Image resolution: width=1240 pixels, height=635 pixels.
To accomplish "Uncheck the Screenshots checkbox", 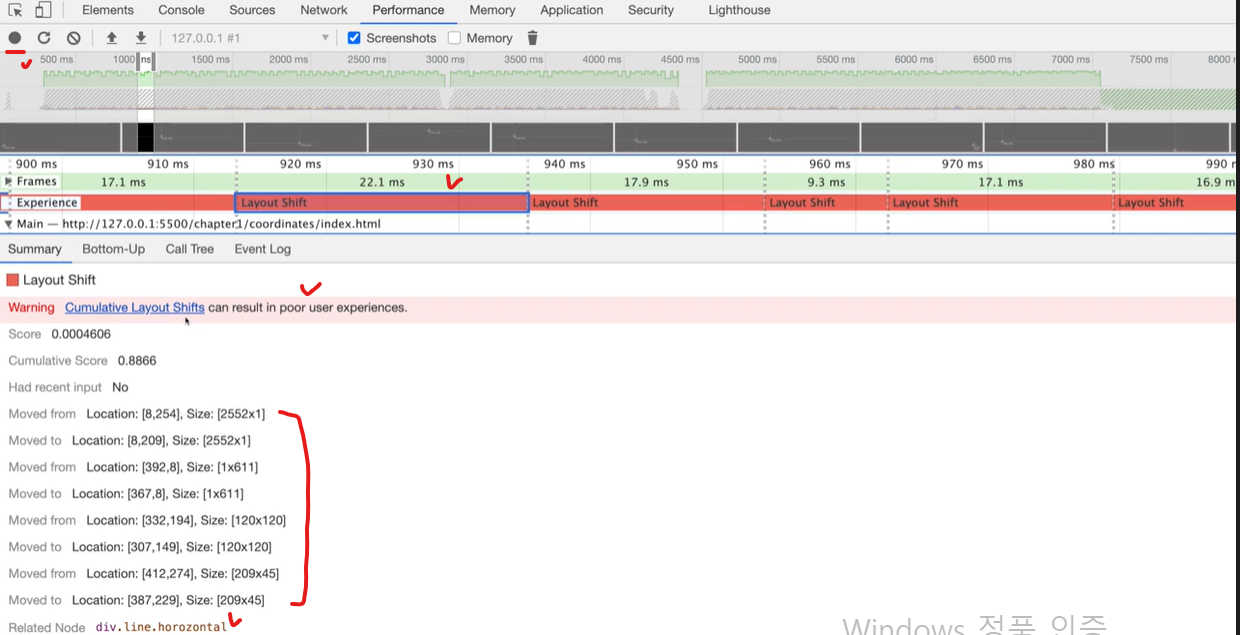I will (354, 38).
